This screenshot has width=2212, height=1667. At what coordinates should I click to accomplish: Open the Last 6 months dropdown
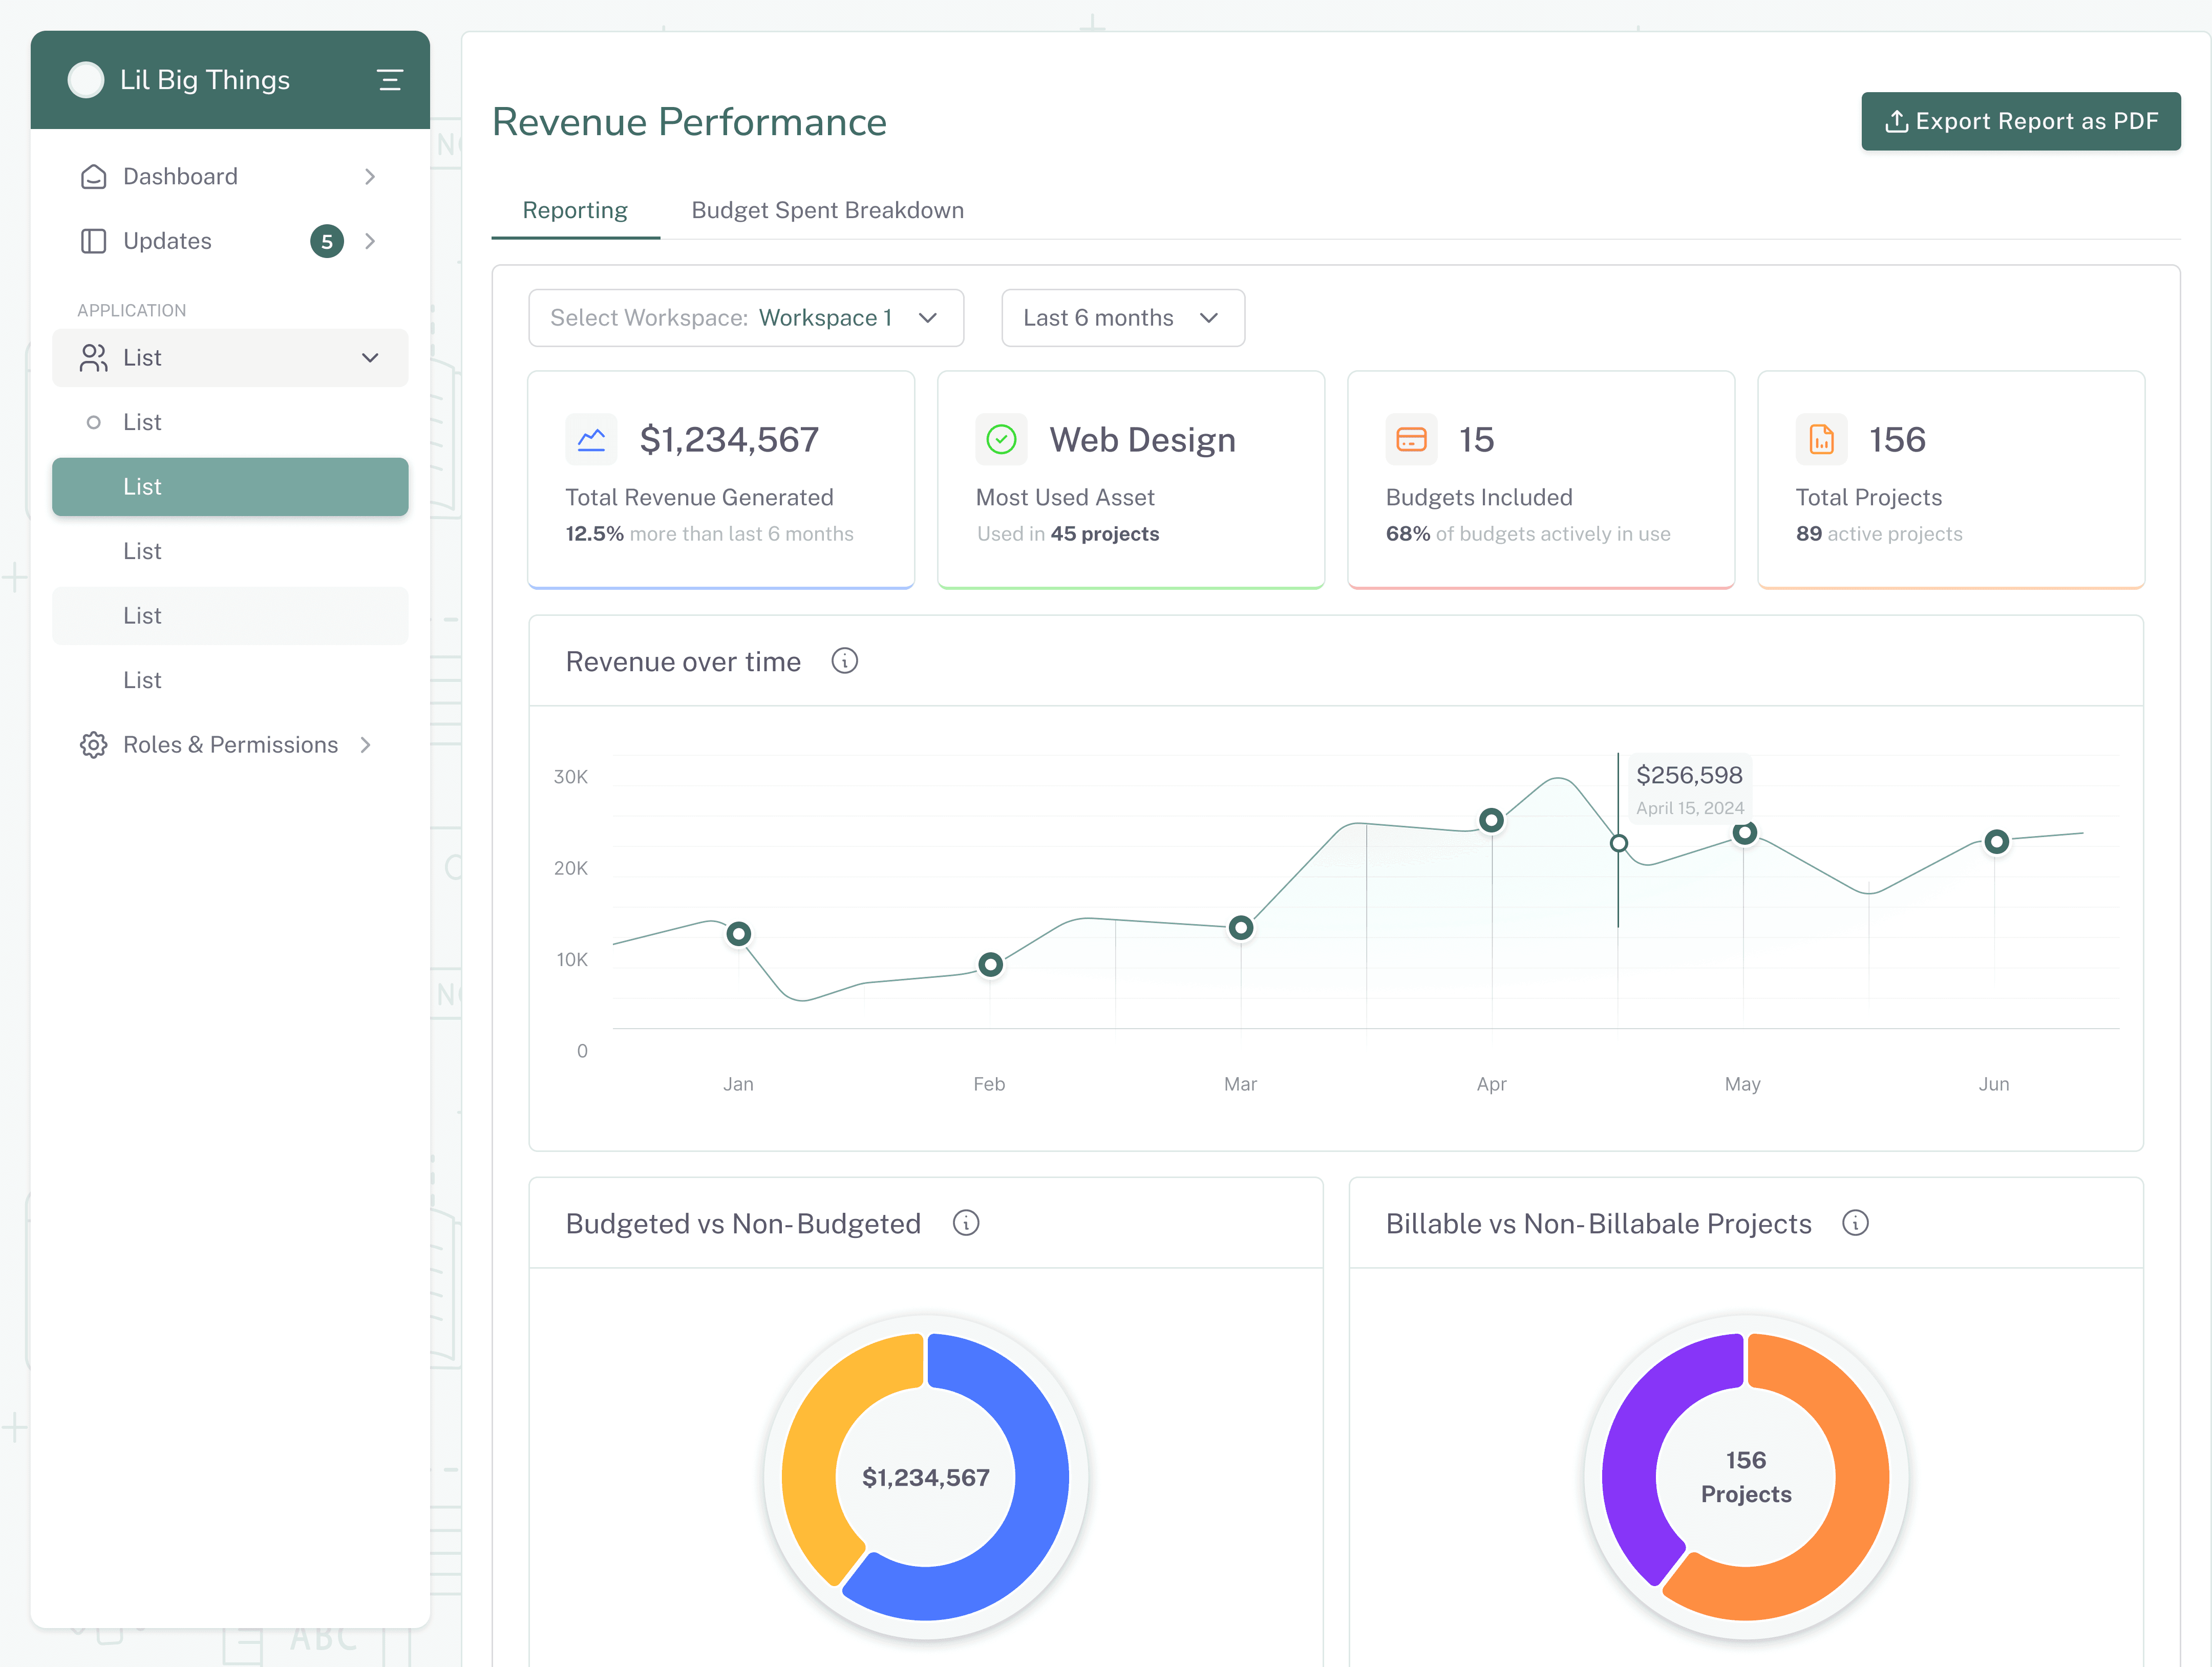coord(1122,318)
